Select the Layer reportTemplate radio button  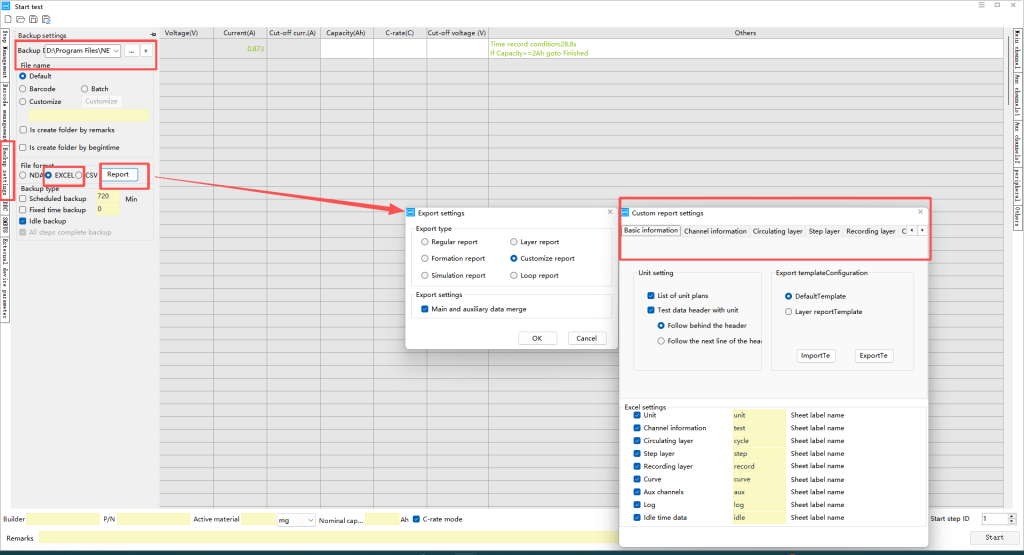pos(788,312)
